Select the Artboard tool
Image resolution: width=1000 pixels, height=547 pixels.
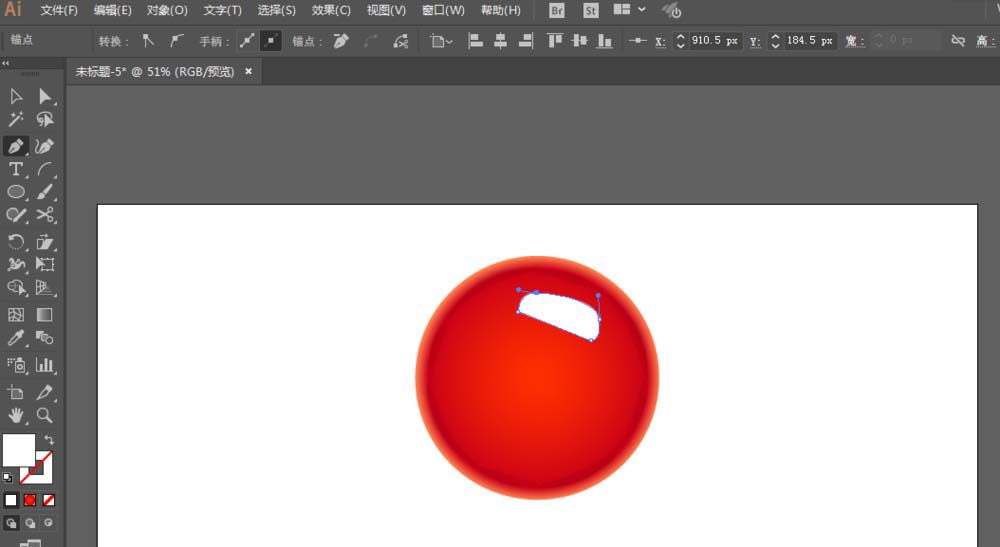click(16, 392)
